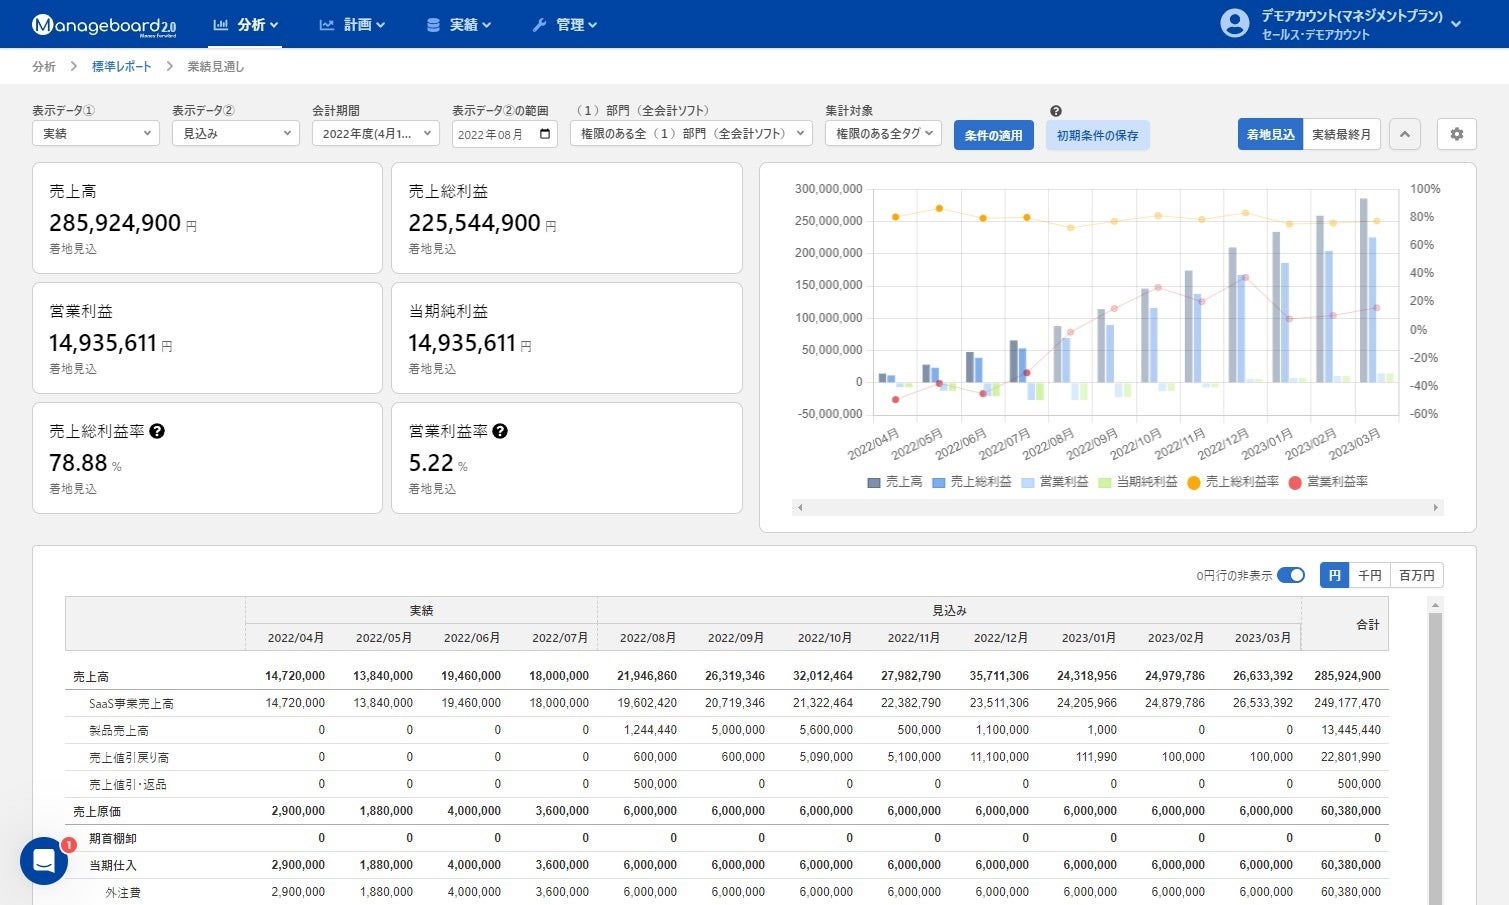1509x905 pixels.
Task: Click the user account avatar icon
Action: [x=1235, y=24]
